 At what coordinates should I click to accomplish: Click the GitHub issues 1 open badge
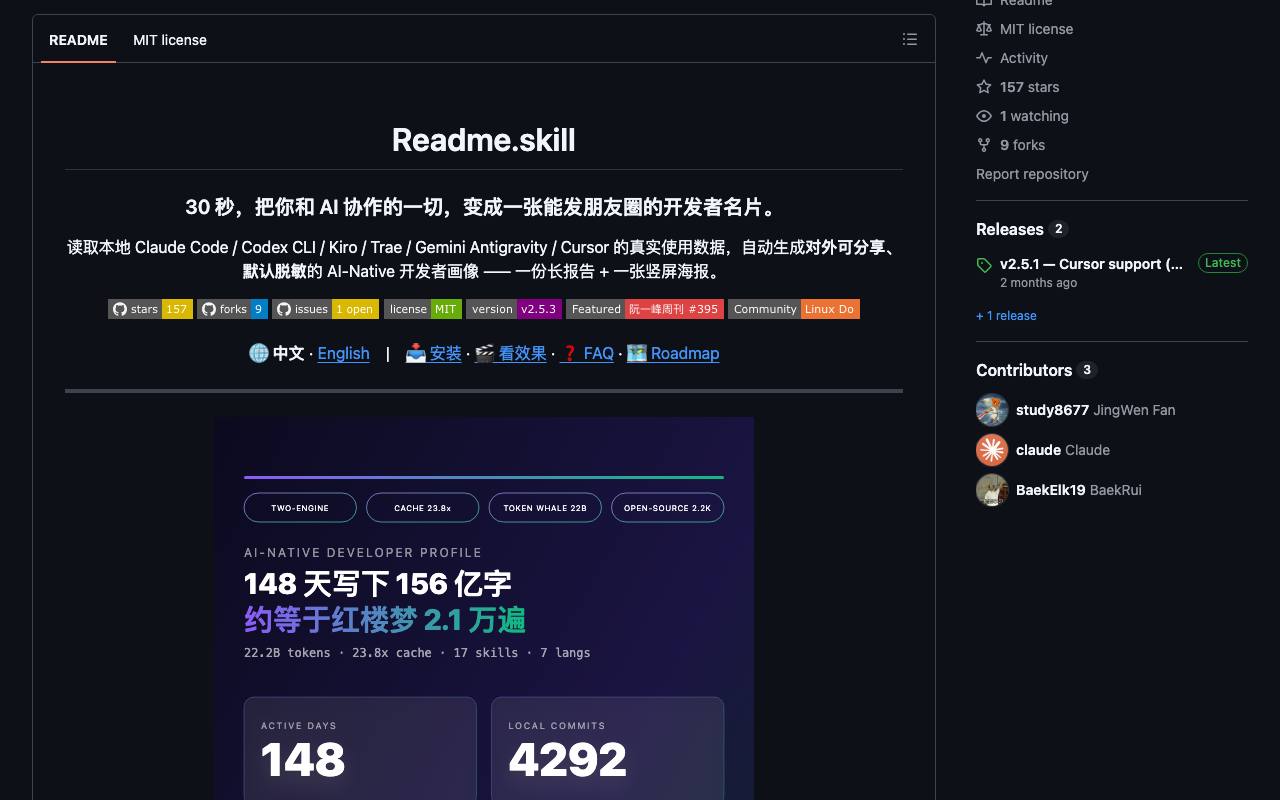tap(325, 309)
